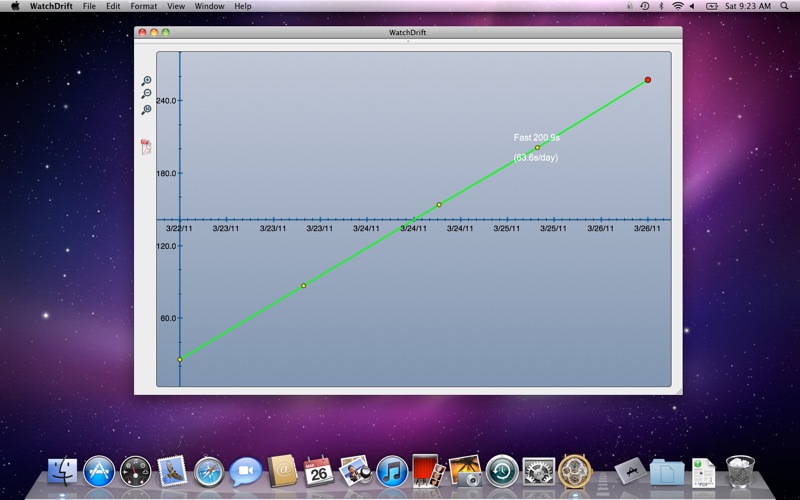800x500 pixels.
Task: Open the File menu
Action: [89, 6]
